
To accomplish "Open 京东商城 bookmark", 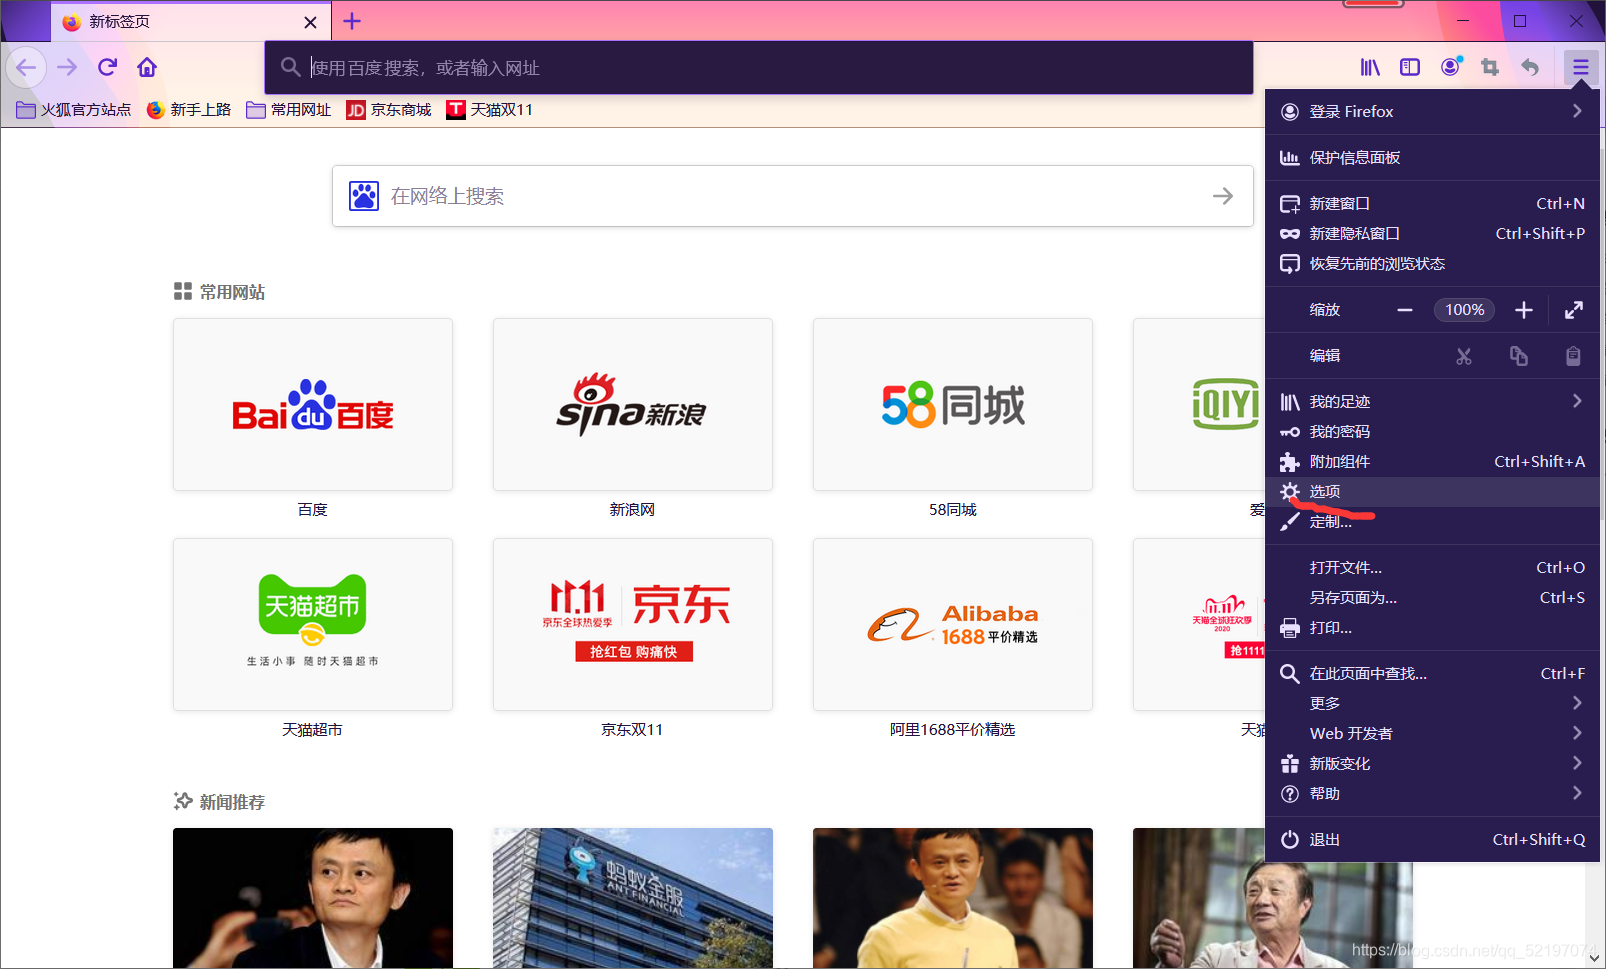I will 389,110.
